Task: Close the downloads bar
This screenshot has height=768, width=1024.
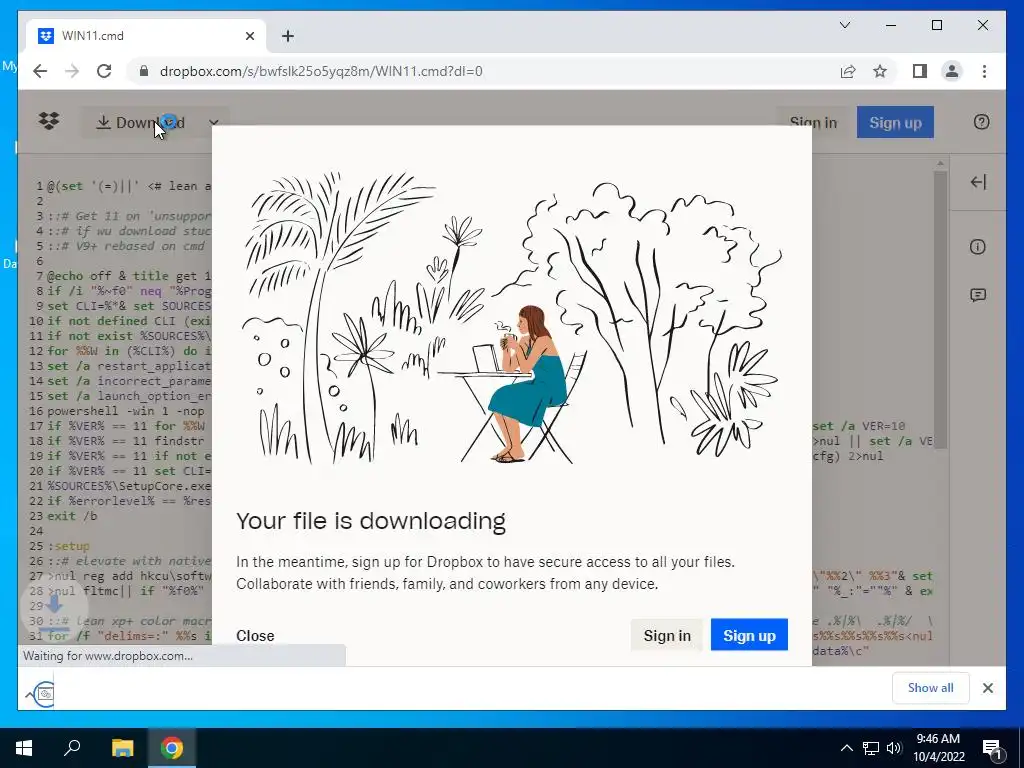Action: (987, 688)
